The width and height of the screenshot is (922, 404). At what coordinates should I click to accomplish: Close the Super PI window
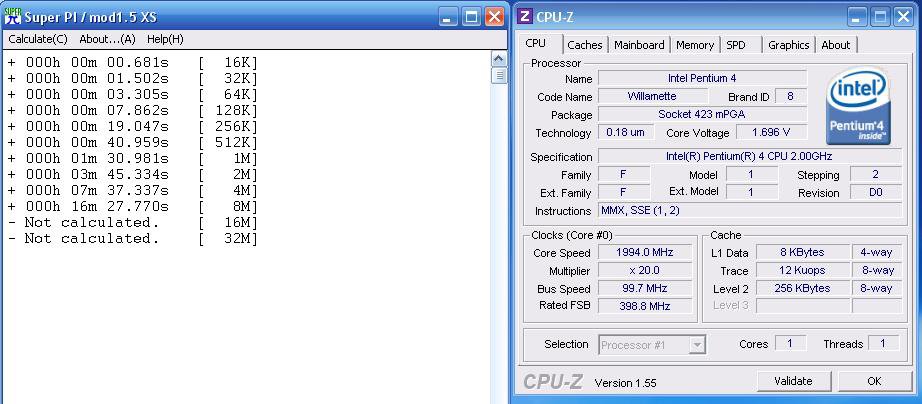494,17
